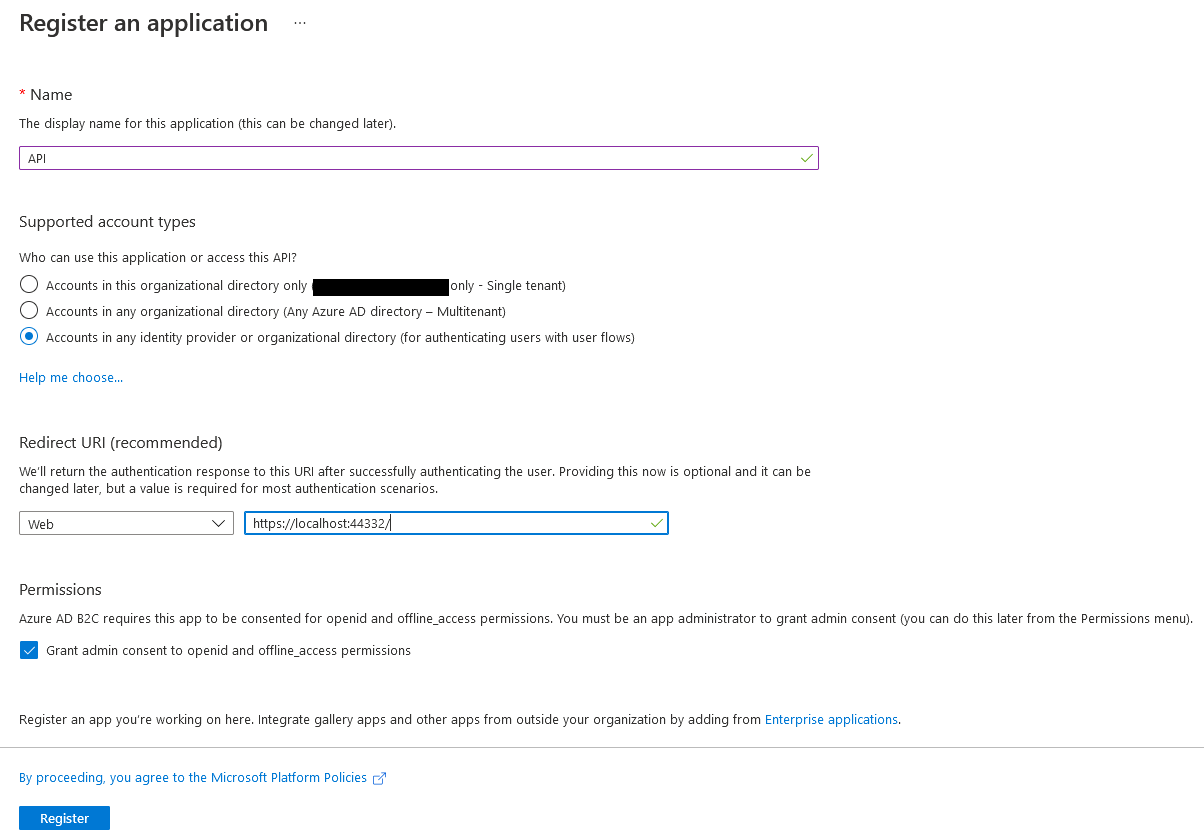Click the Name field label
The width and height of the screenshot is (1204, 840).
click(x=51, y=94)
